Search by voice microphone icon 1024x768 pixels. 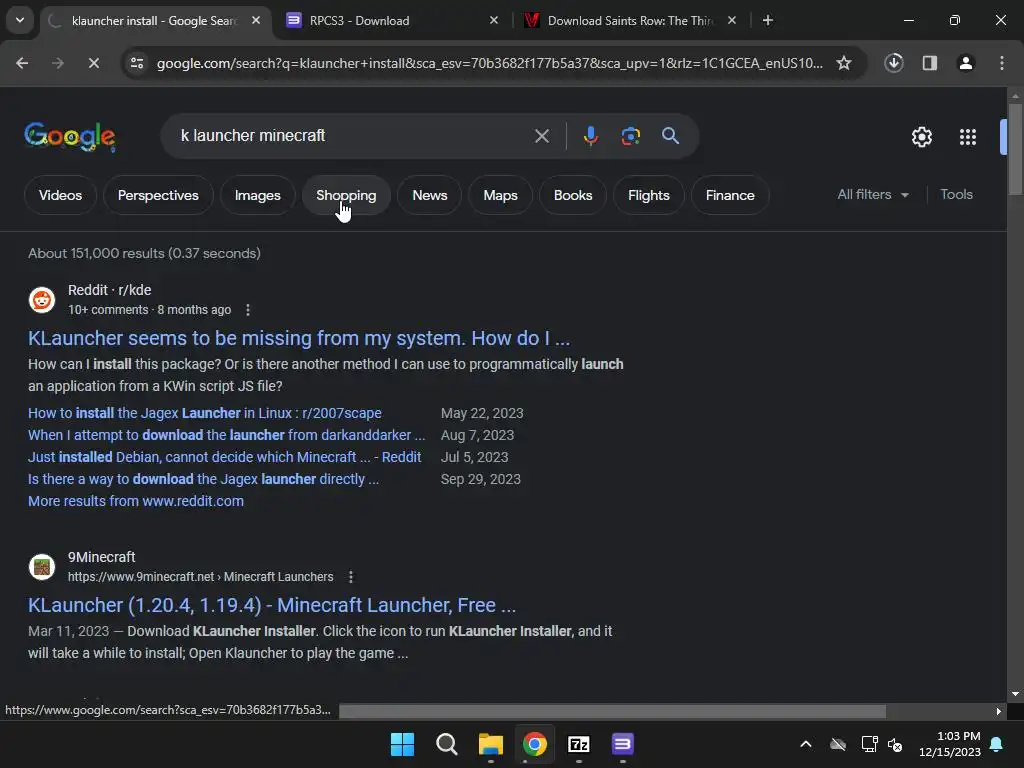(x=591, y=136)
